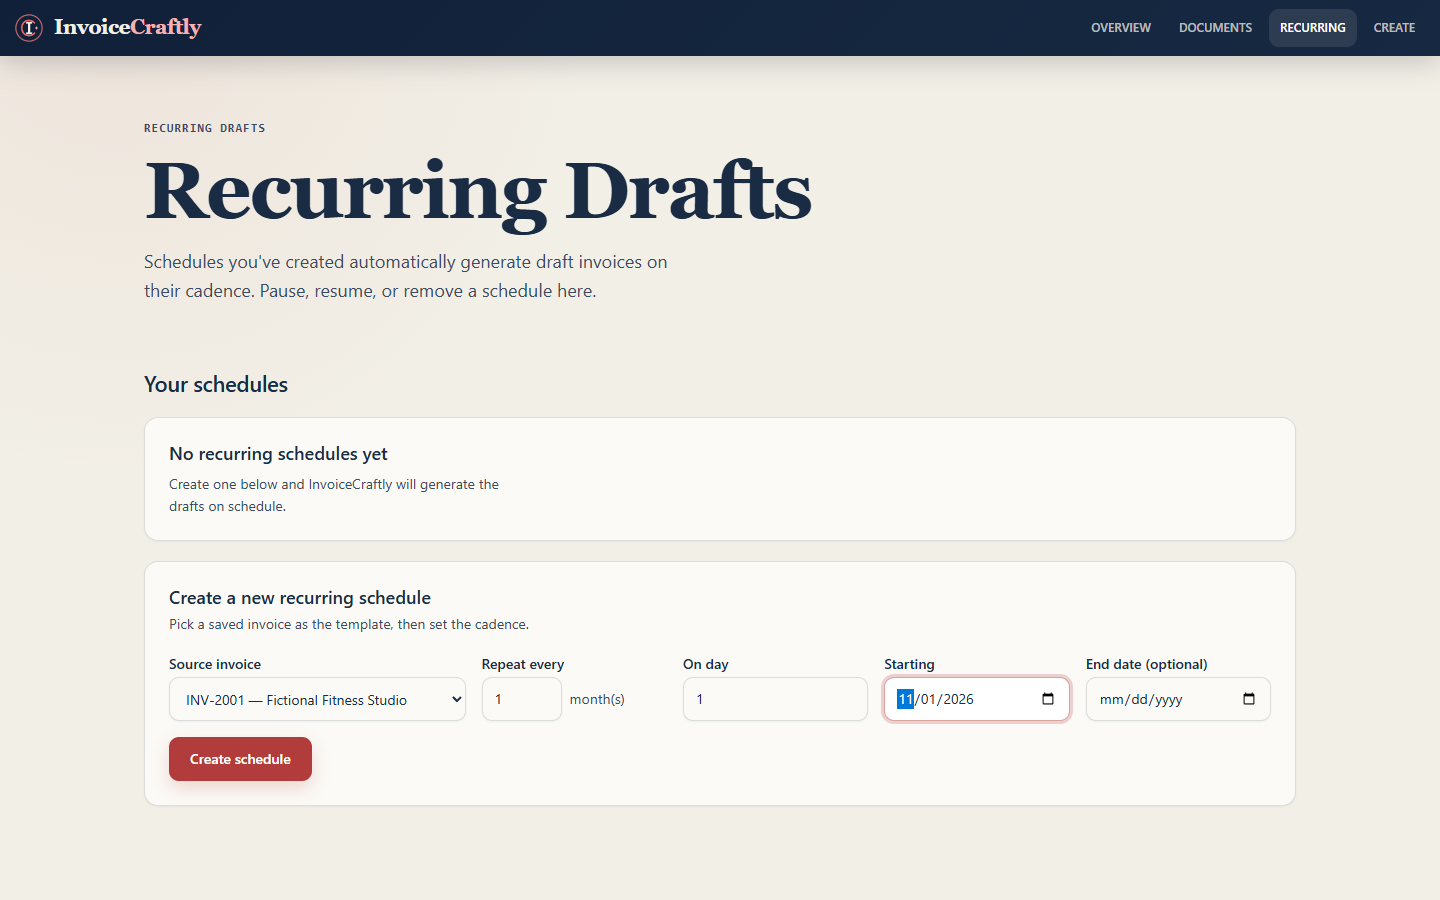Open calendar picker for End date
The image size is (1440, 900).
1249,699
